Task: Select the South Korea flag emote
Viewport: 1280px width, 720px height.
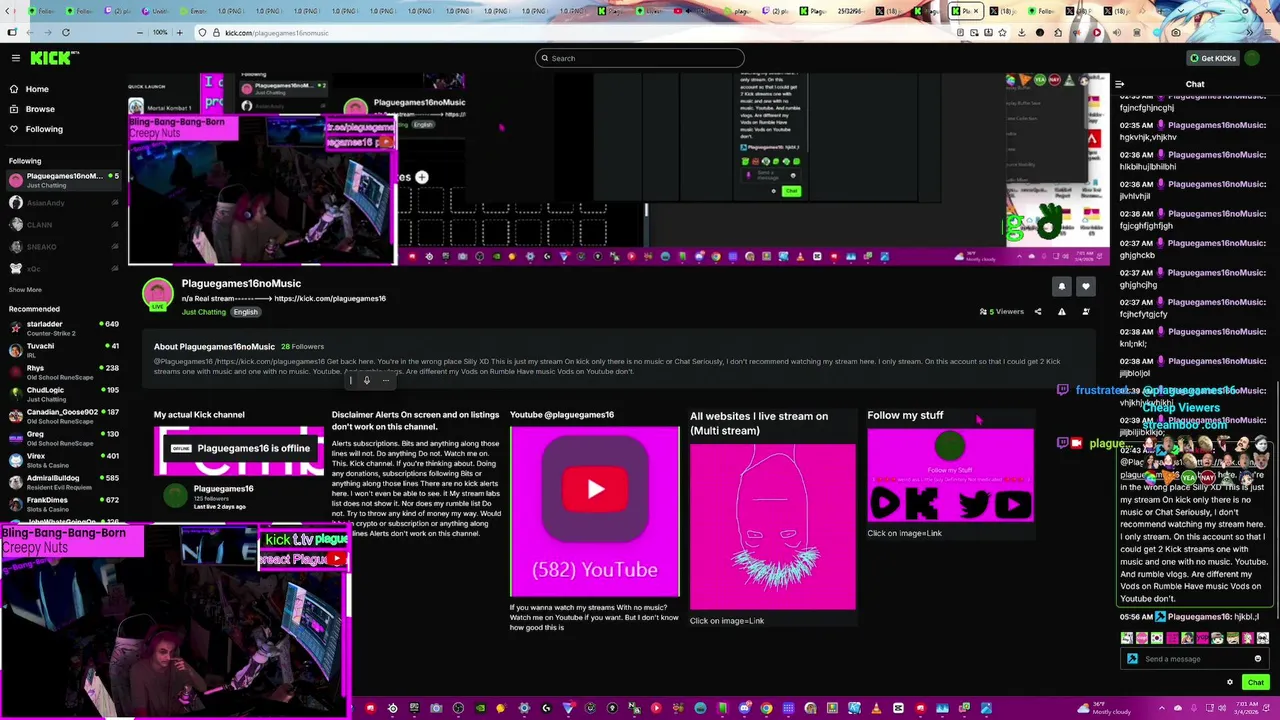Action: 1157,639
